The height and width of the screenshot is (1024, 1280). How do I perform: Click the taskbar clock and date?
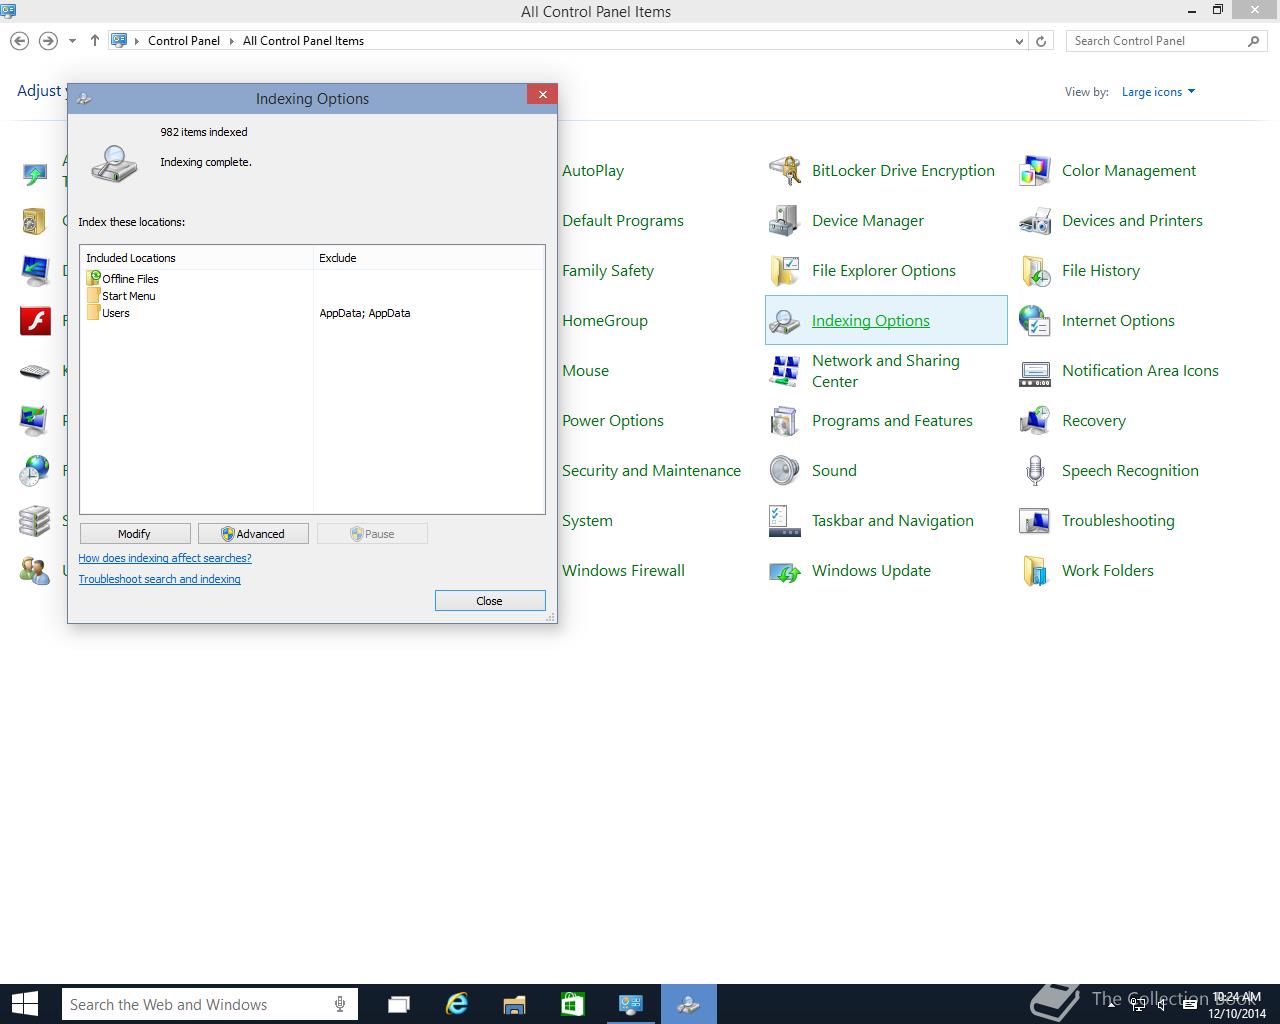(1237, 1005)
